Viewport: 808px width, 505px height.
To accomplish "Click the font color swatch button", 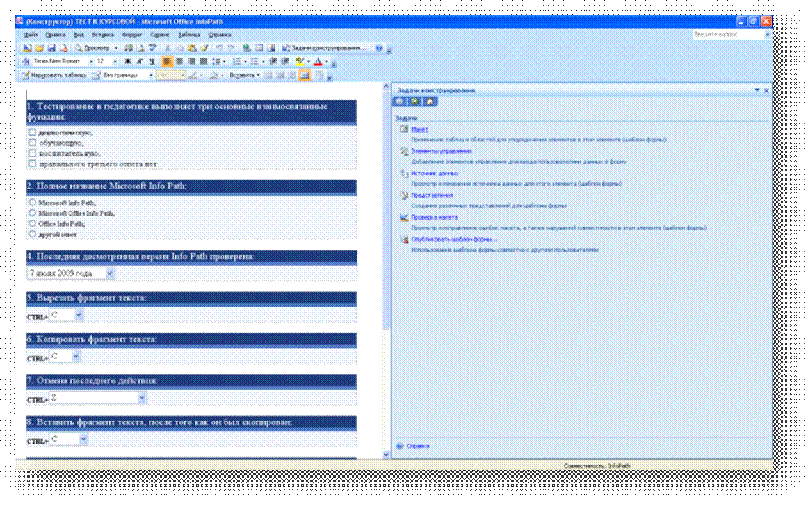I will (318, 61).
